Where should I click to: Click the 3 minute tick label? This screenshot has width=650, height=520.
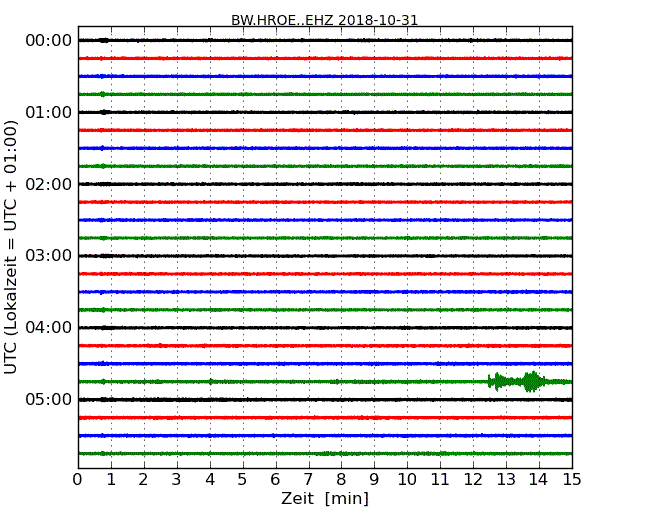click(x=177, y=480)
